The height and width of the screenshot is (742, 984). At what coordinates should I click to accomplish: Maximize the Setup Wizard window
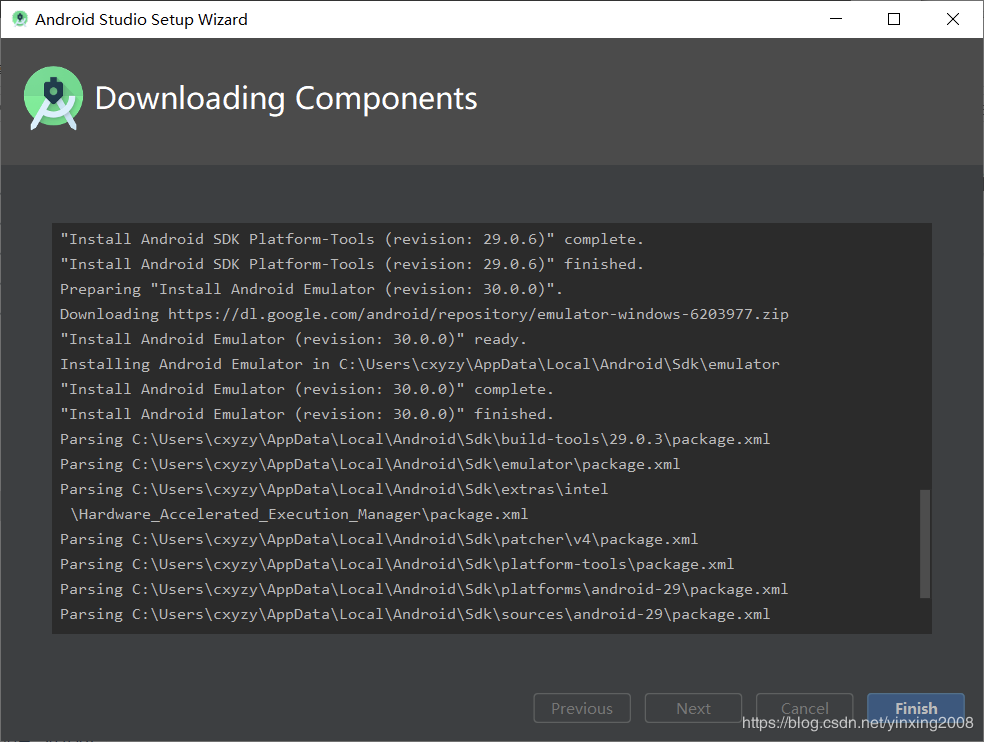tap(894, 19)
